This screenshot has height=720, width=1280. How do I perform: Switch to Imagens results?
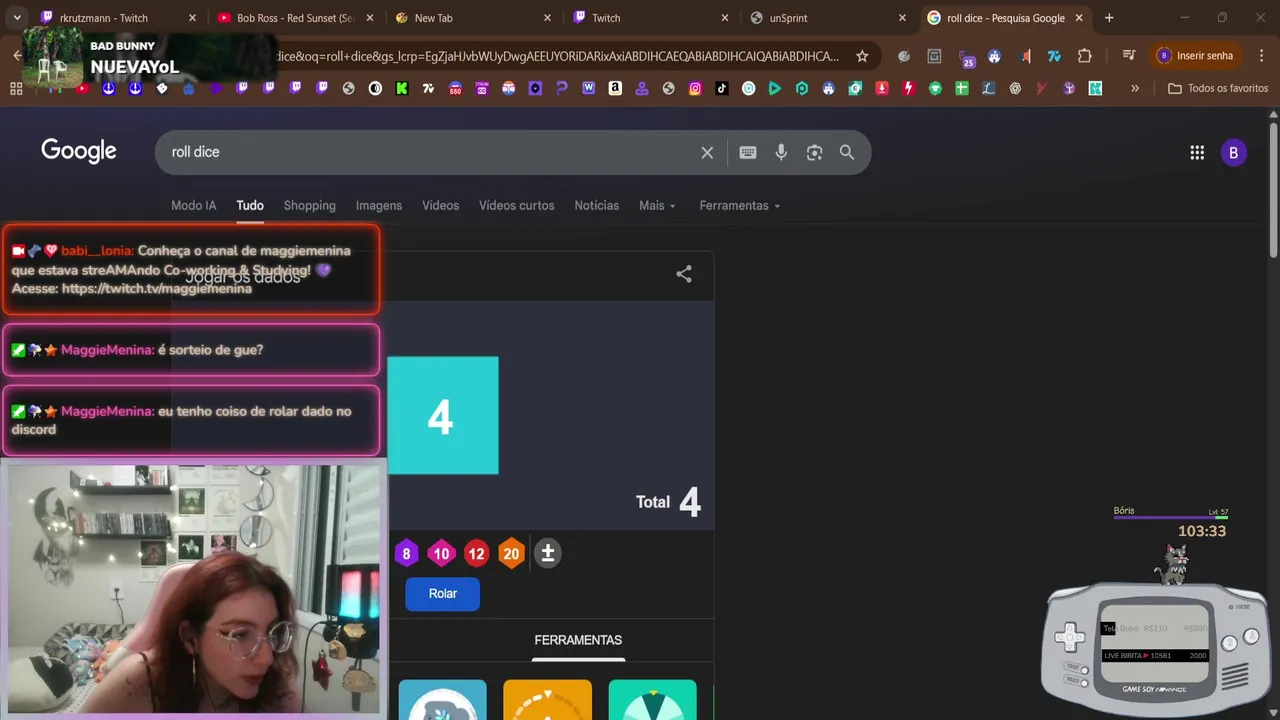tap(379, 205)
